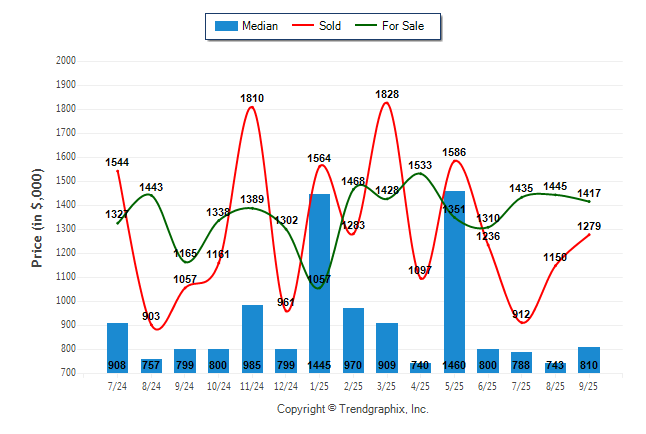Viewport: 646px width, 434px height.
Task: Pick the Sold low point labeled 903
Action: tap(152, 324)
